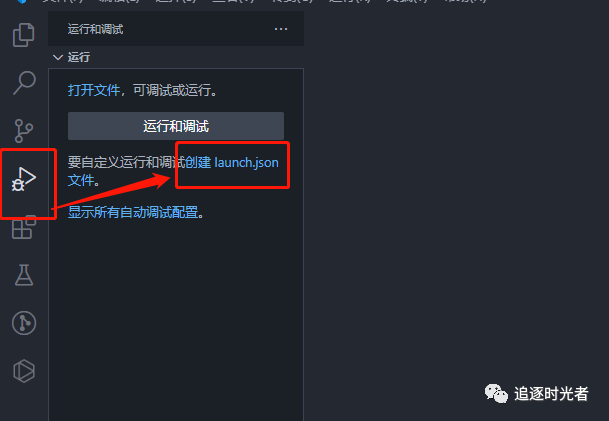Open the Explorer view in activity bar
This screenshot has height=421, width=609.
coord(24,35)
